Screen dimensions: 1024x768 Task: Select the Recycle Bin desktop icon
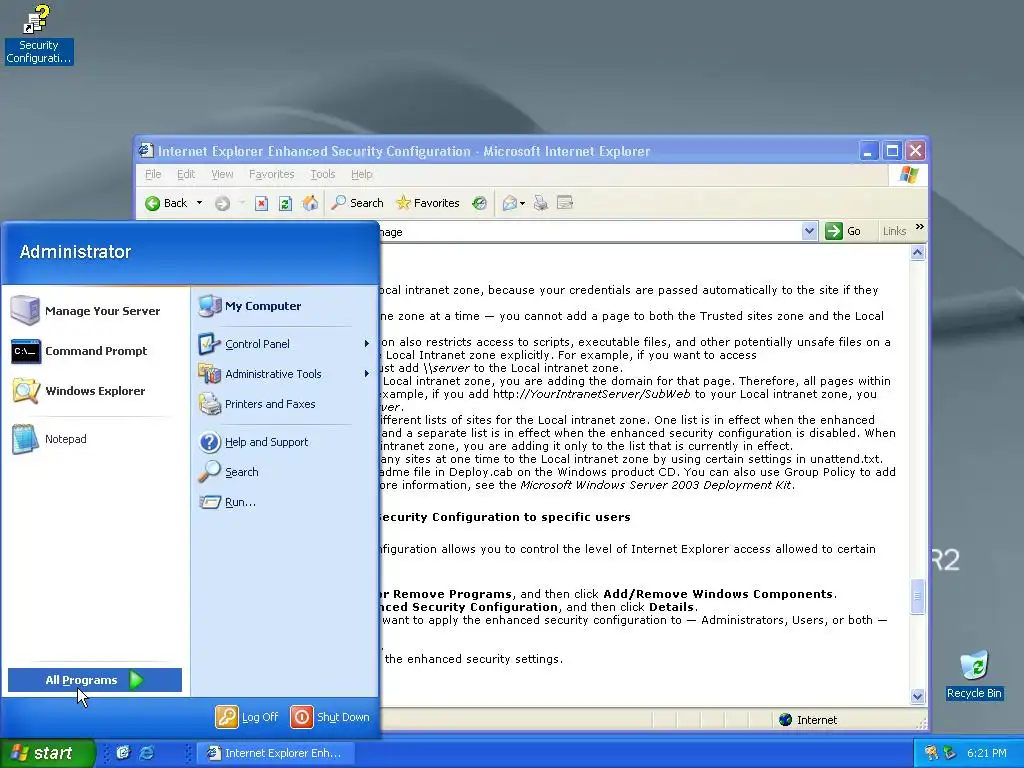point(974,675)
